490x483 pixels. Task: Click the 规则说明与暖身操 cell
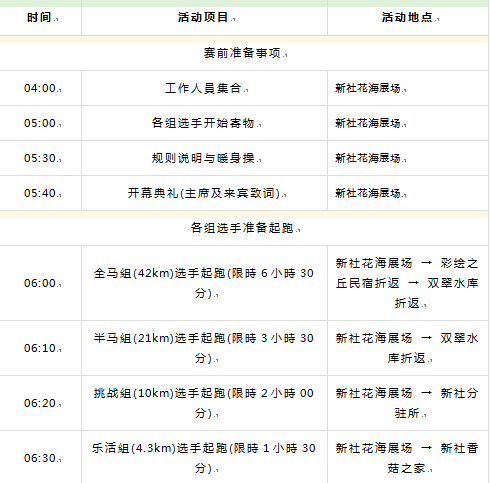[x=204, y=158]
